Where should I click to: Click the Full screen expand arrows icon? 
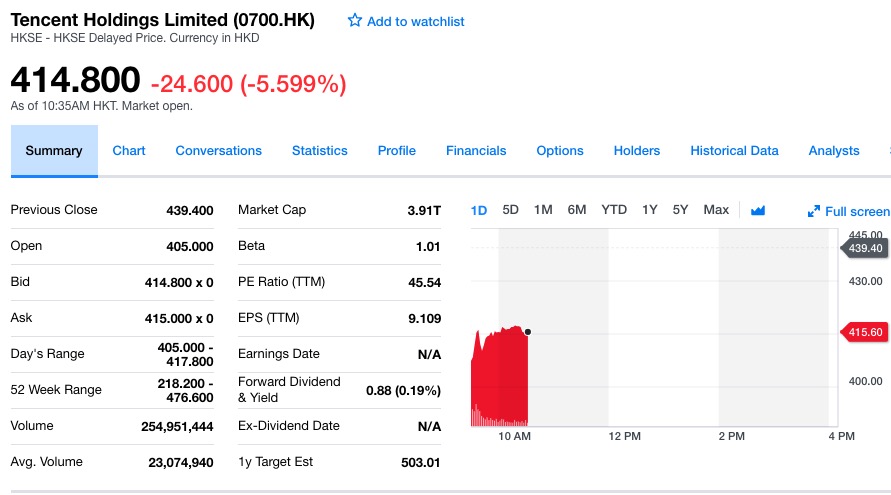pyautogui.click(x=814, y=211)
